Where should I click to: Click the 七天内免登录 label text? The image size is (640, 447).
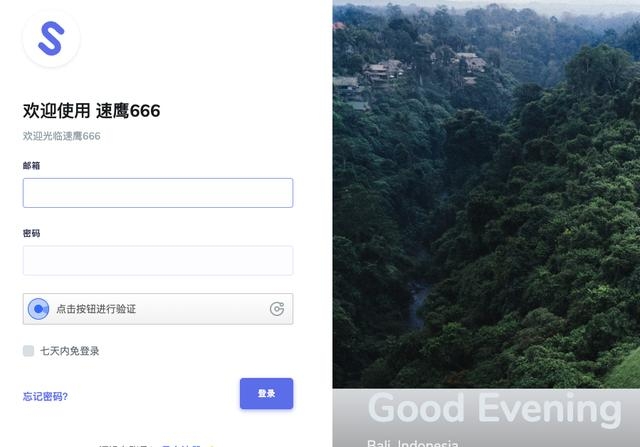coord(70,351)
